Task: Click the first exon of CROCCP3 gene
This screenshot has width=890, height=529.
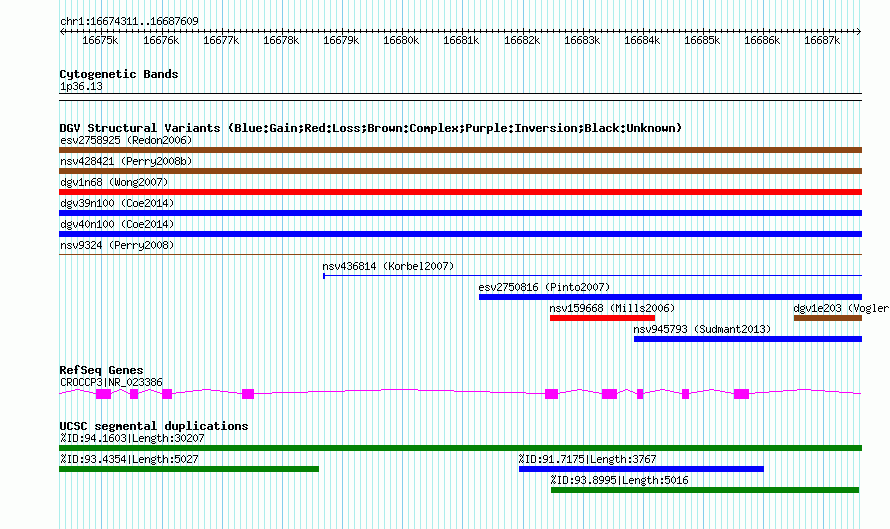Action: (x=103, y=394)
